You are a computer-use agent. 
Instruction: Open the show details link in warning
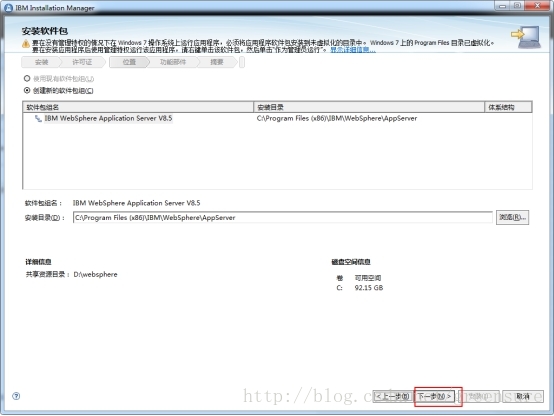pyautogui.click(x=353, y=50)
